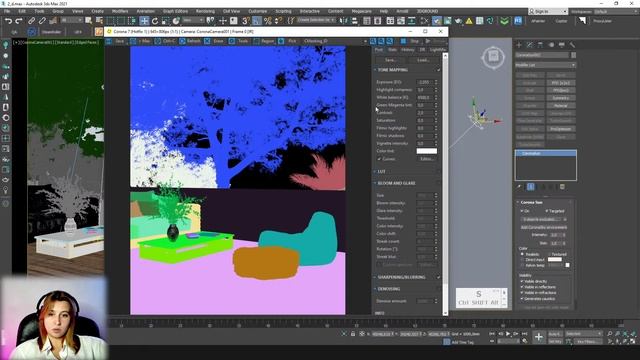
Task: Click the Direct input color swatch
Action: point(555,260)
